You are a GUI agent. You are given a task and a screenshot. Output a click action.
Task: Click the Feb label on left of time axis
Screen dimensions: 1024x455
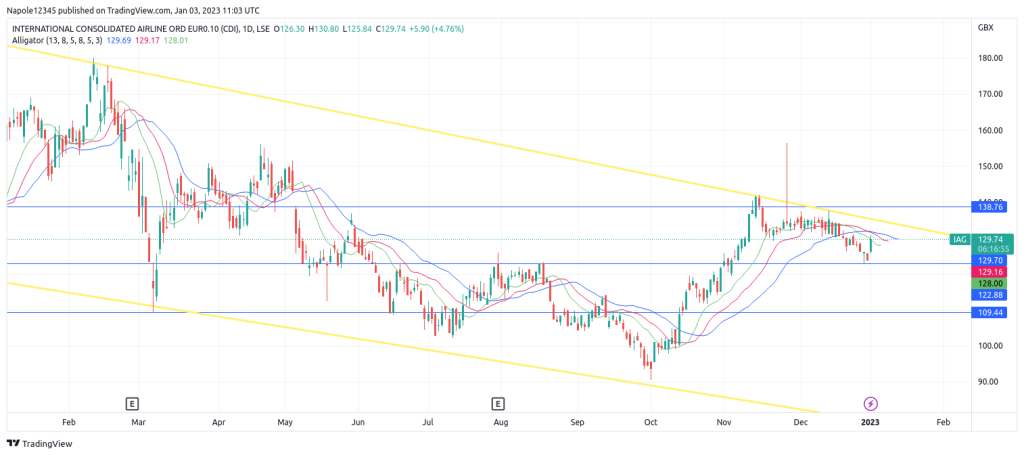pos(67,423)
